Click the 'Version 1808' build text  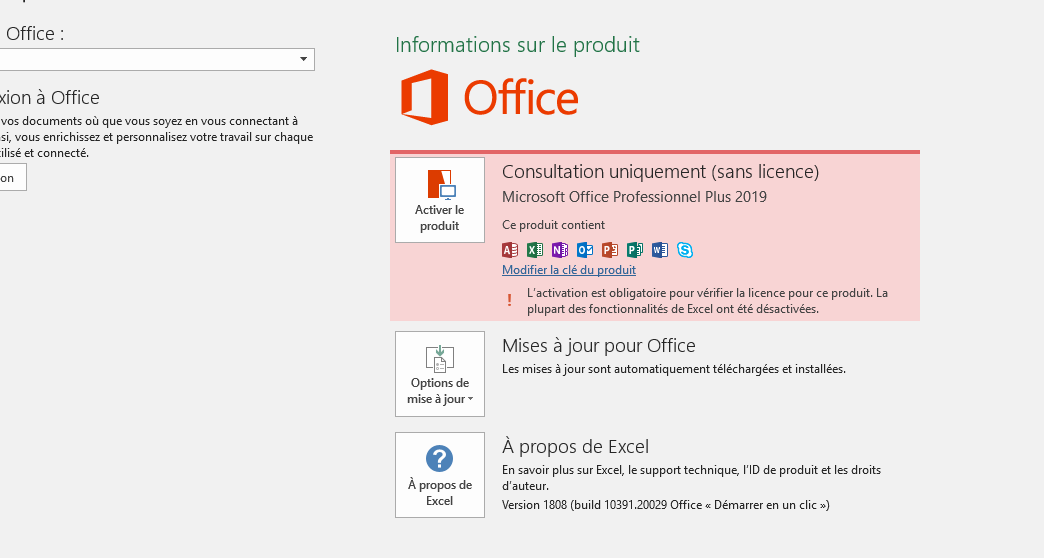pos(666,505)
